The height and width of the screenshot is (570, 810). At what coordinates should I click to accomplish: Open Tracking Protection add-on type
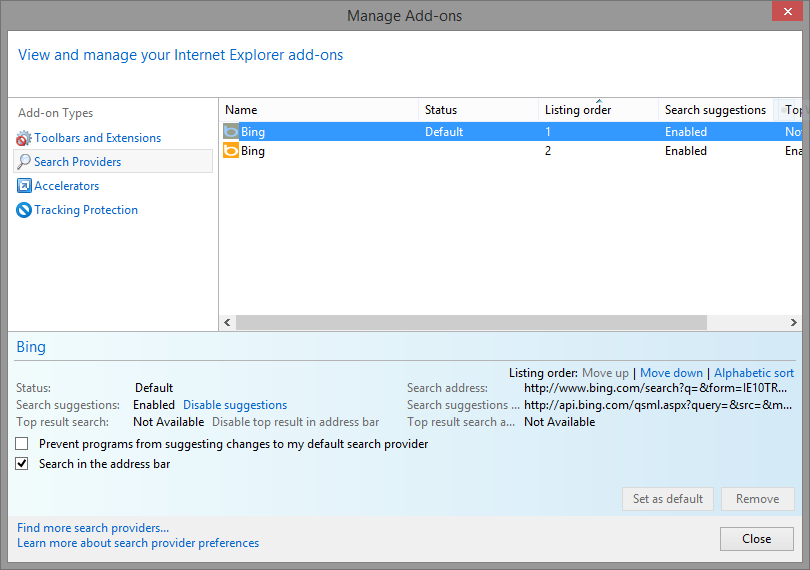86,210
